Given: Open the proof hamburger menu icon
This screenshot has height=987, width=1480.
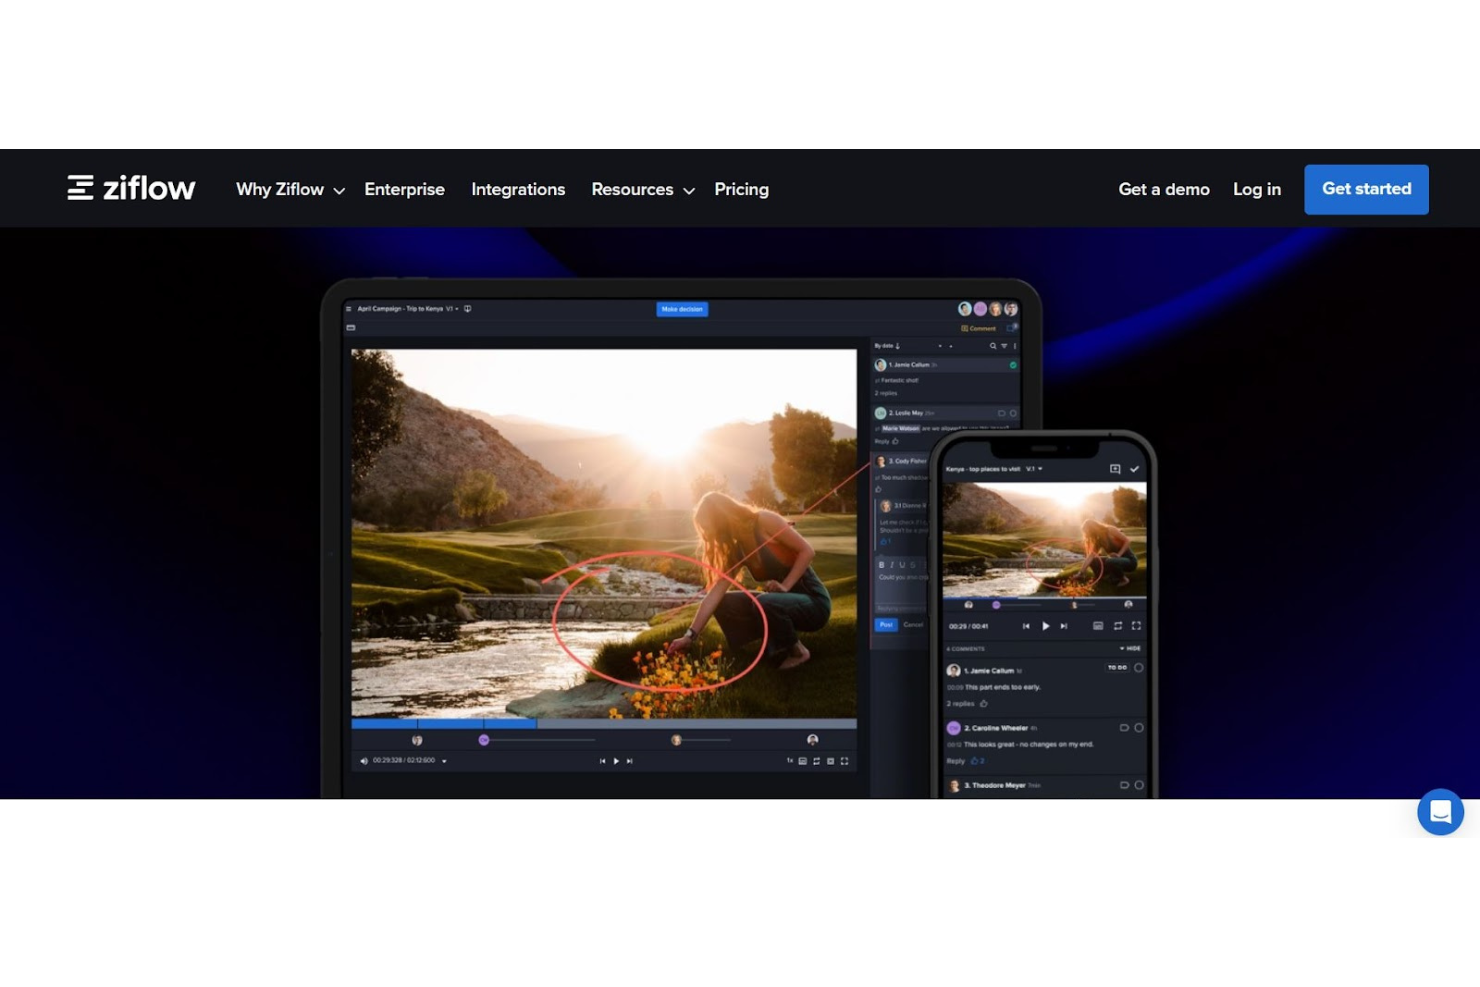Looking at the screenshot, I should pos(347,309).
